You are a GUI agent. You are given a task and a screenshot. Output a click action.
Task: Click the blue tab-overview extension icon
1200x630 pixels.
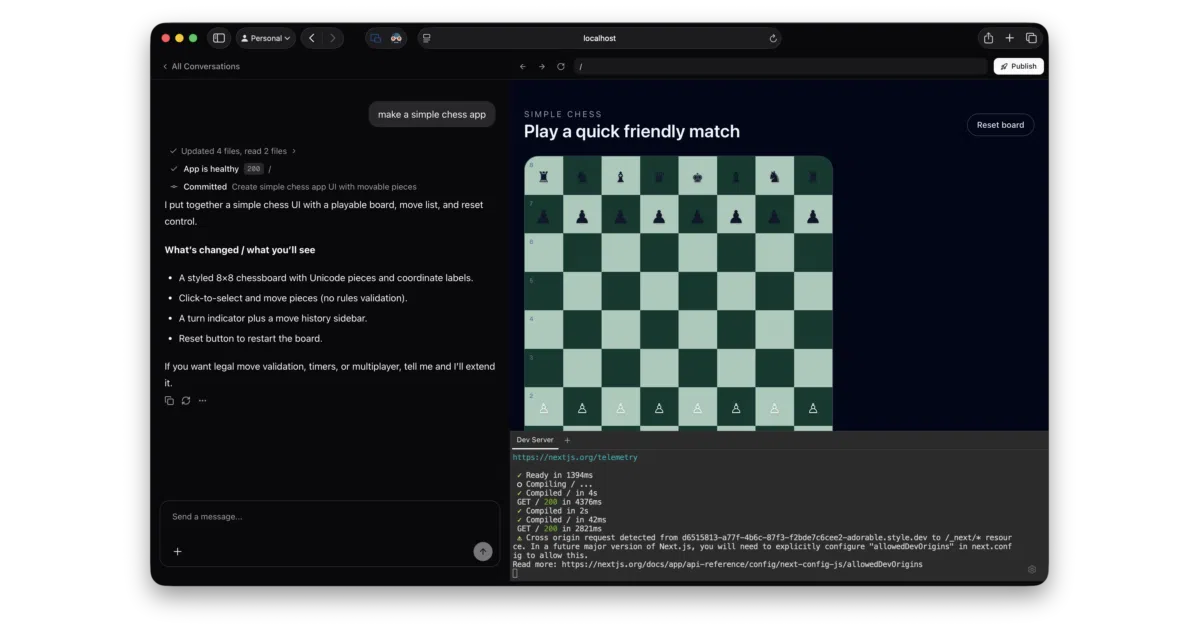pos(376,38)
